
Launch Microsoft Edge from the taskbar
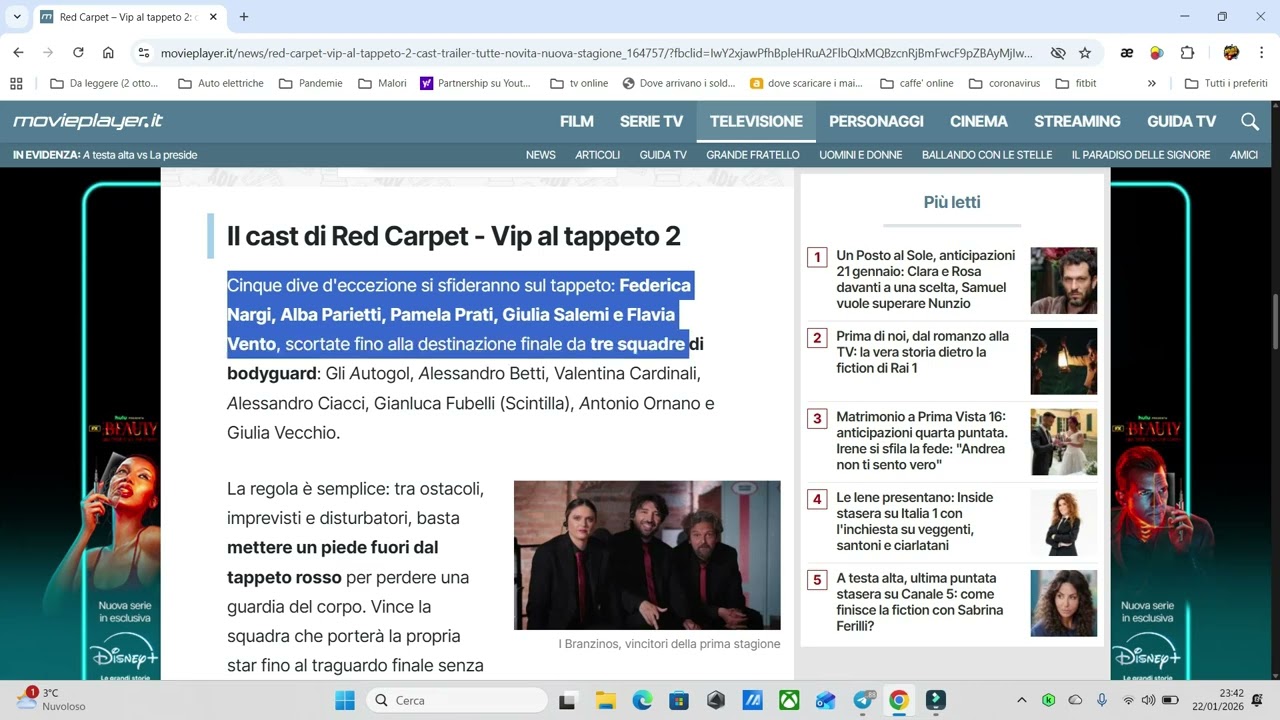pyautogui.click(x=642, y=700)
